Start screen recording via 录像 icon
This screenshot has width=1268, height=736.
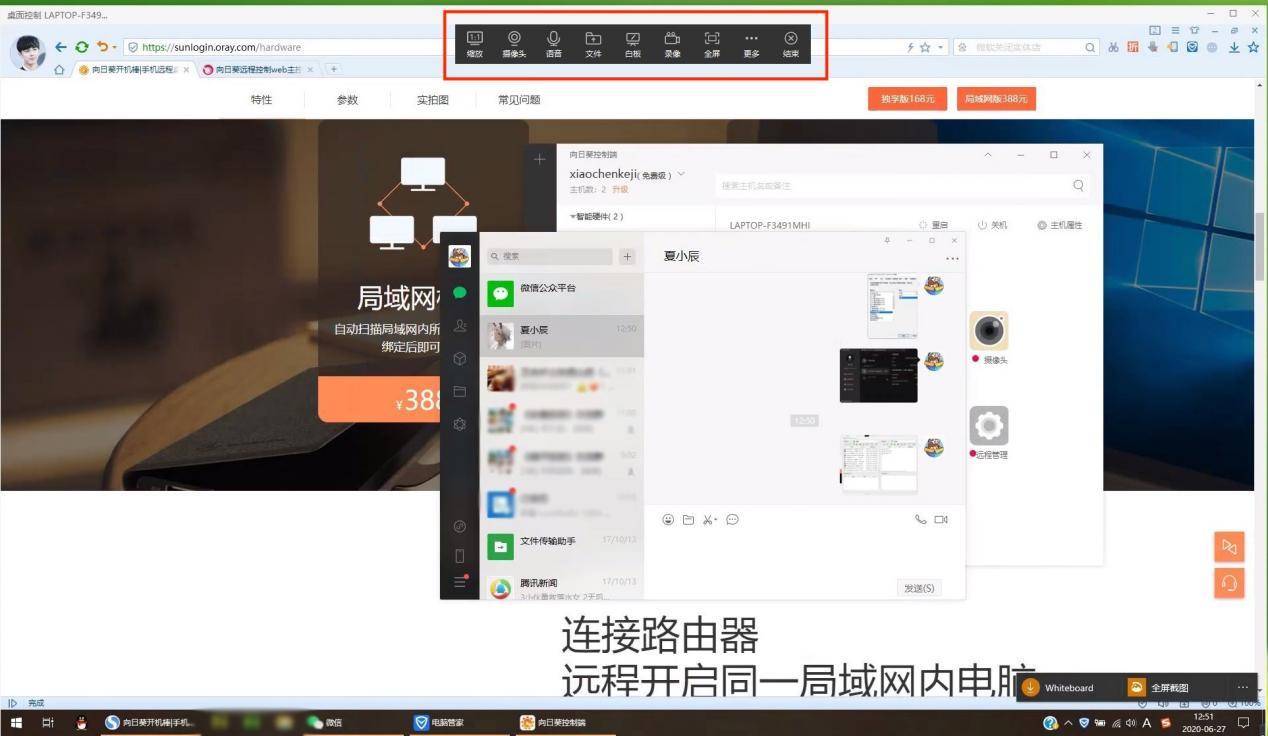(x=672, y=45)
